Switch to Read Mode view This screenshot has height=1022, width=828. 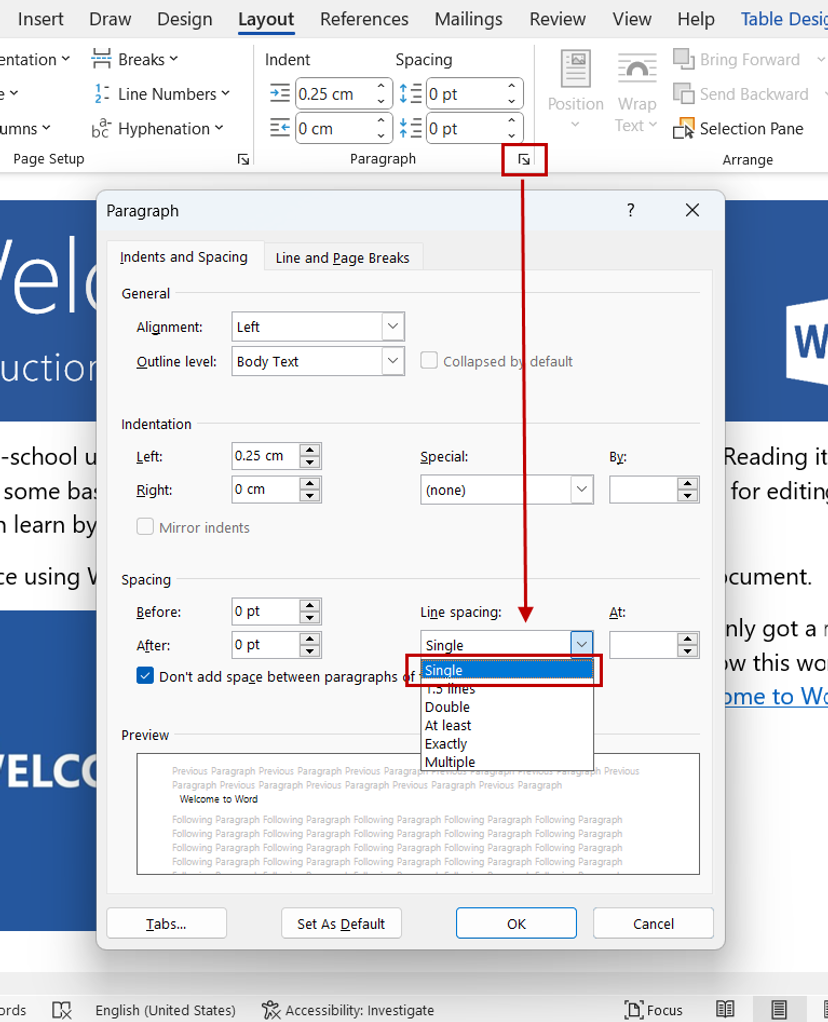(x=727, y=1009)
